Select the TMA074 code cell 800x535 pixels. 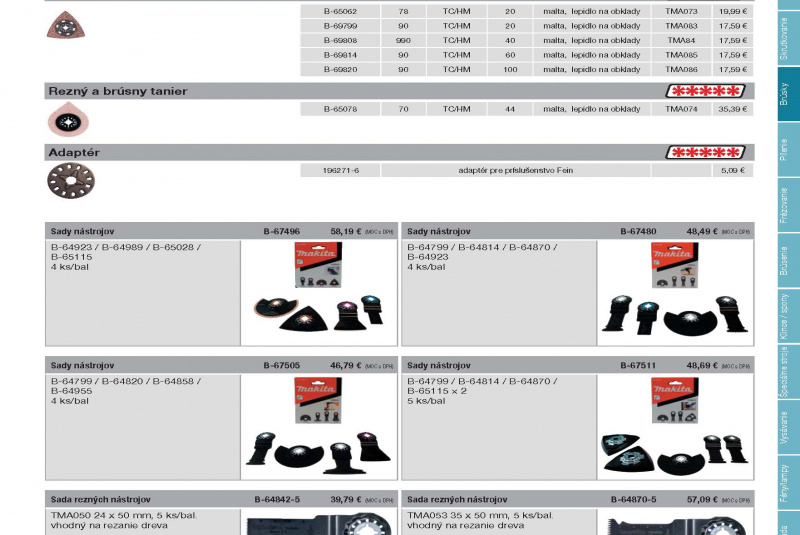pos(682,109)
